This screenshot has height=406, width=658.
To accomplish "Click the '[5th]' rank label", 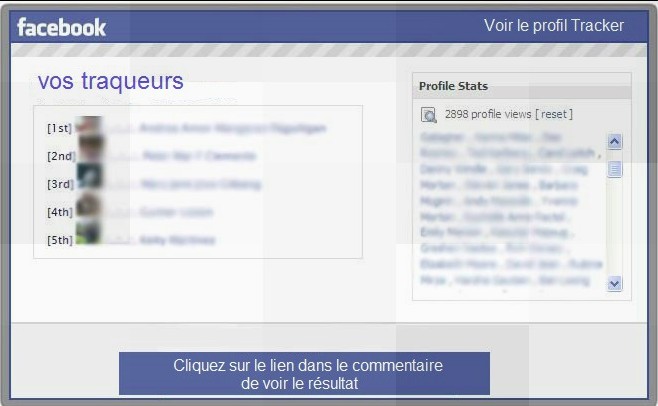I will pos(60,240).
